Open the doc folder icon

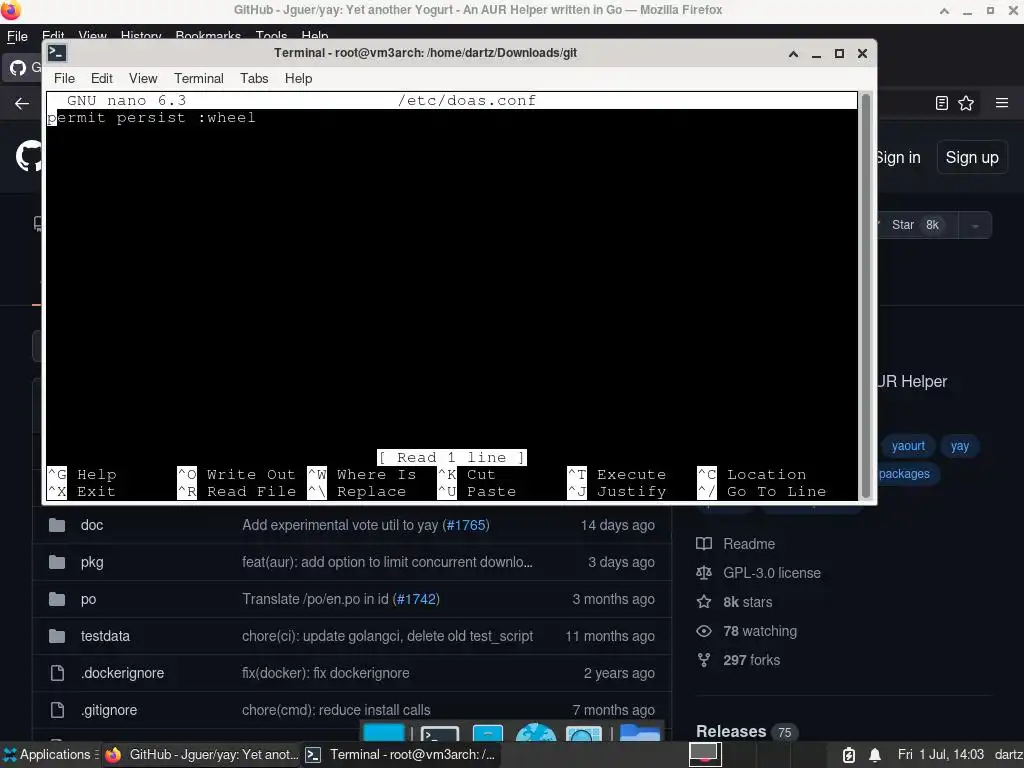pos(57,525)
